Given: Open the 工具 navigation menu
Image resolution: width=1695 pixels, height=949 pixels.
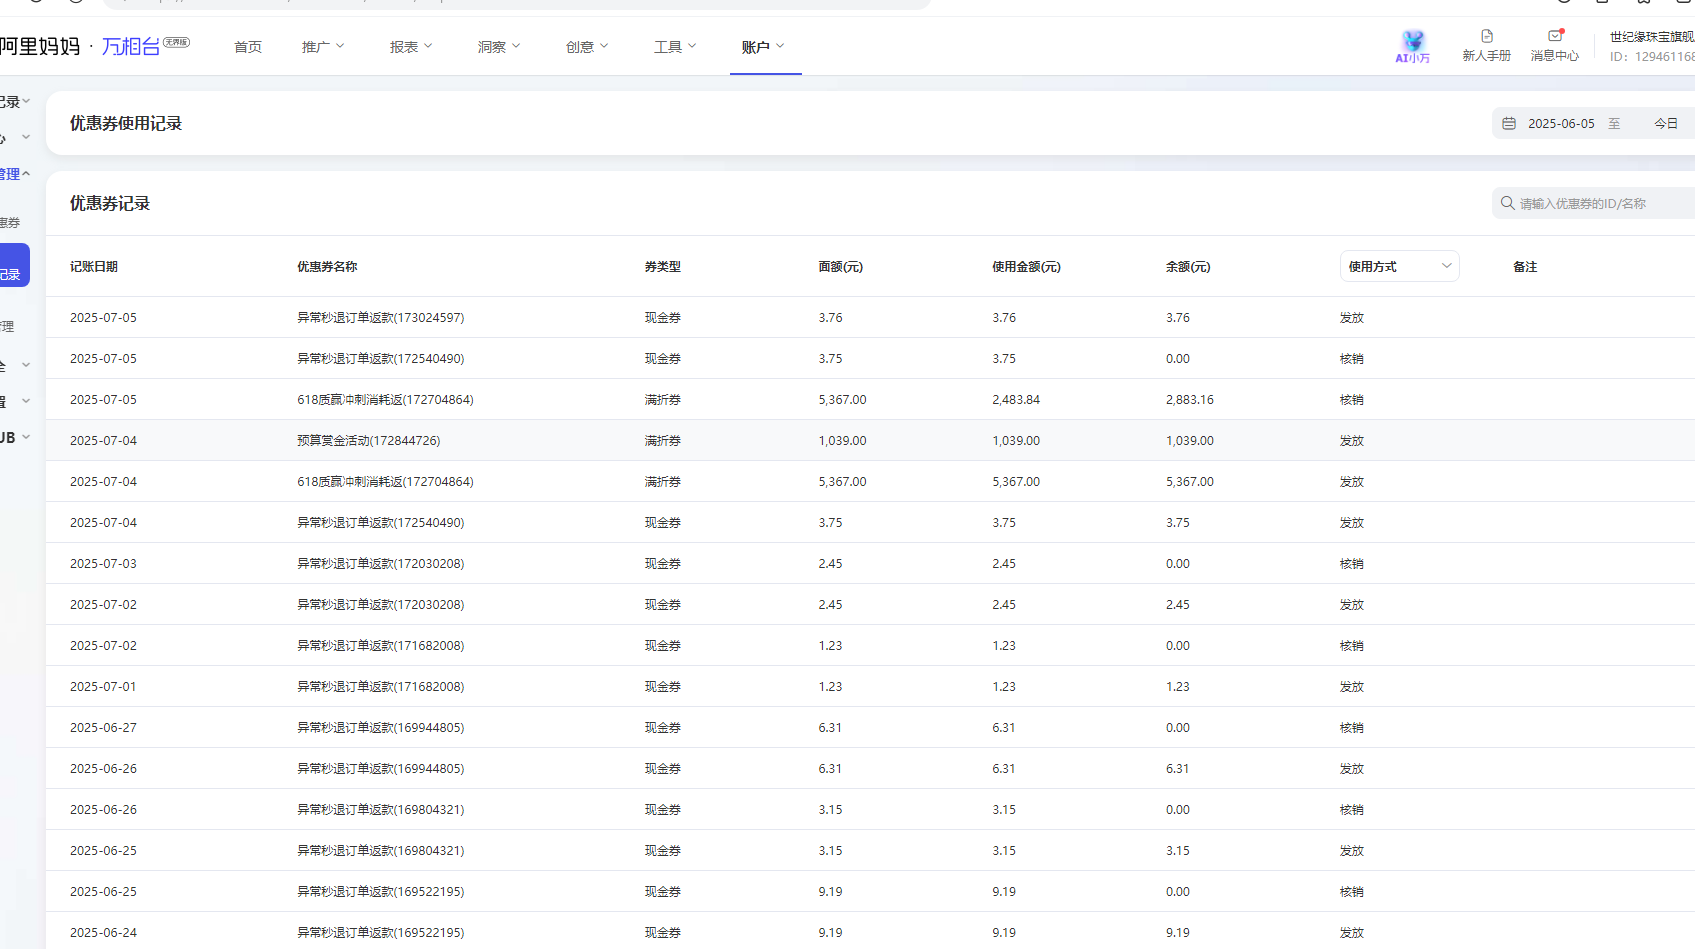Looking at the screenshot, I should point(674,47).
